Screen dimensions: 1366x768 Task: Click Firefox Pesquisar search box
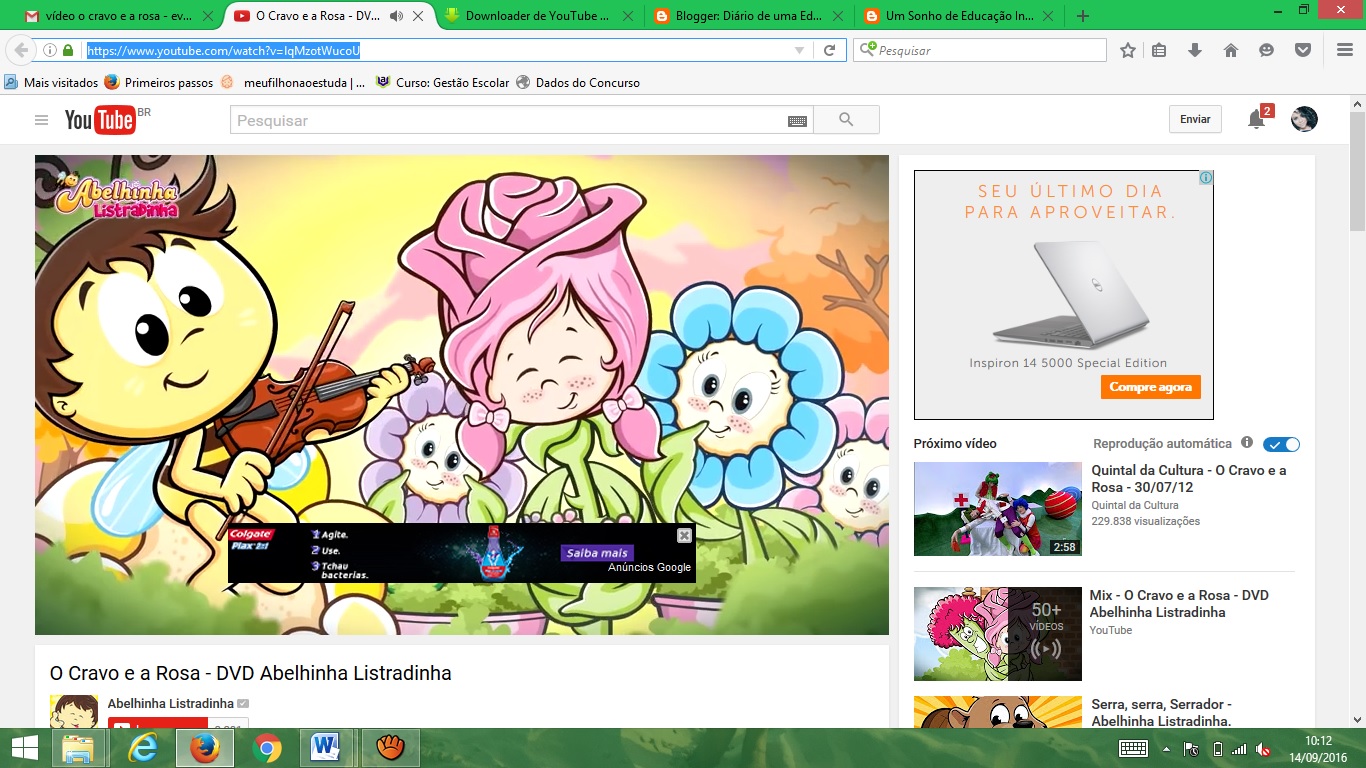click(981, 50)
